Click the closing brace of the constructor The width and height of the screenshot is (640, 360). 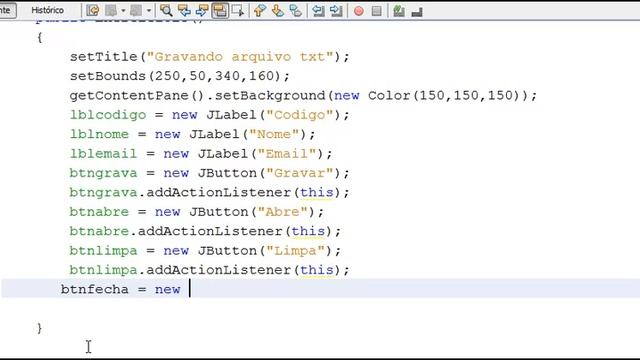39,328
